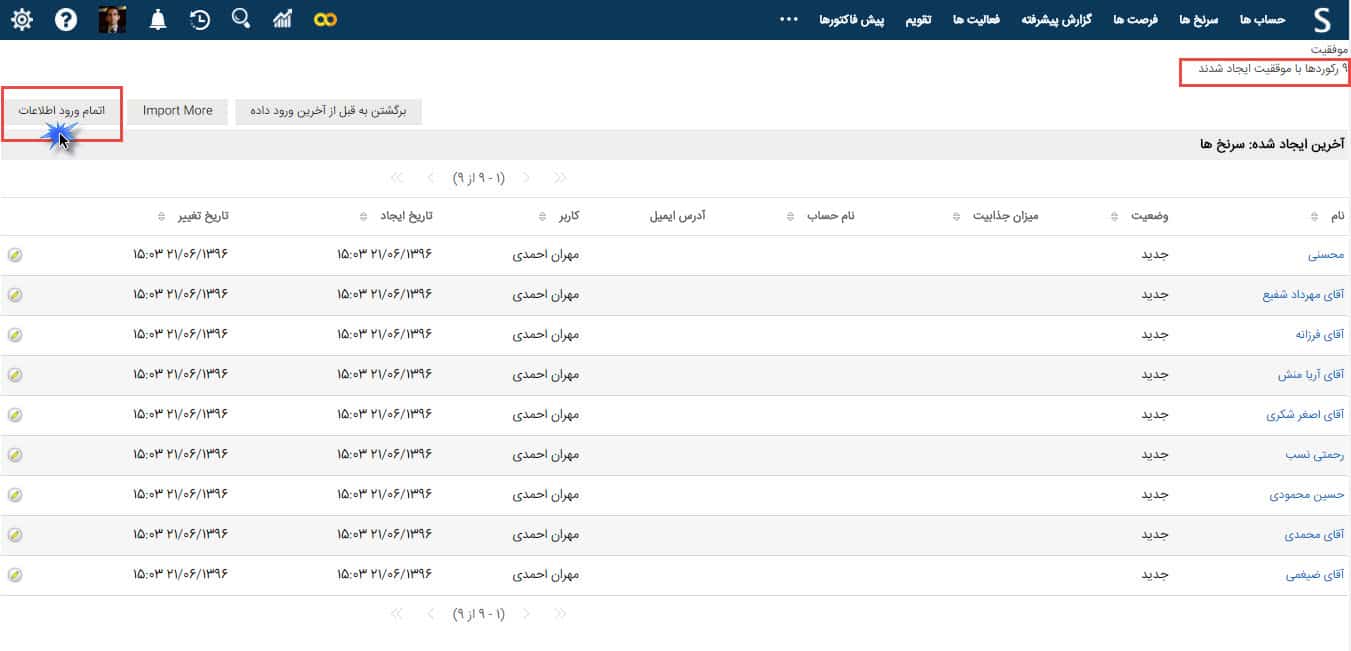Sort the list by میزان جذابیت column
This screenshot has width=1351, height=651.
(1005, 216)
